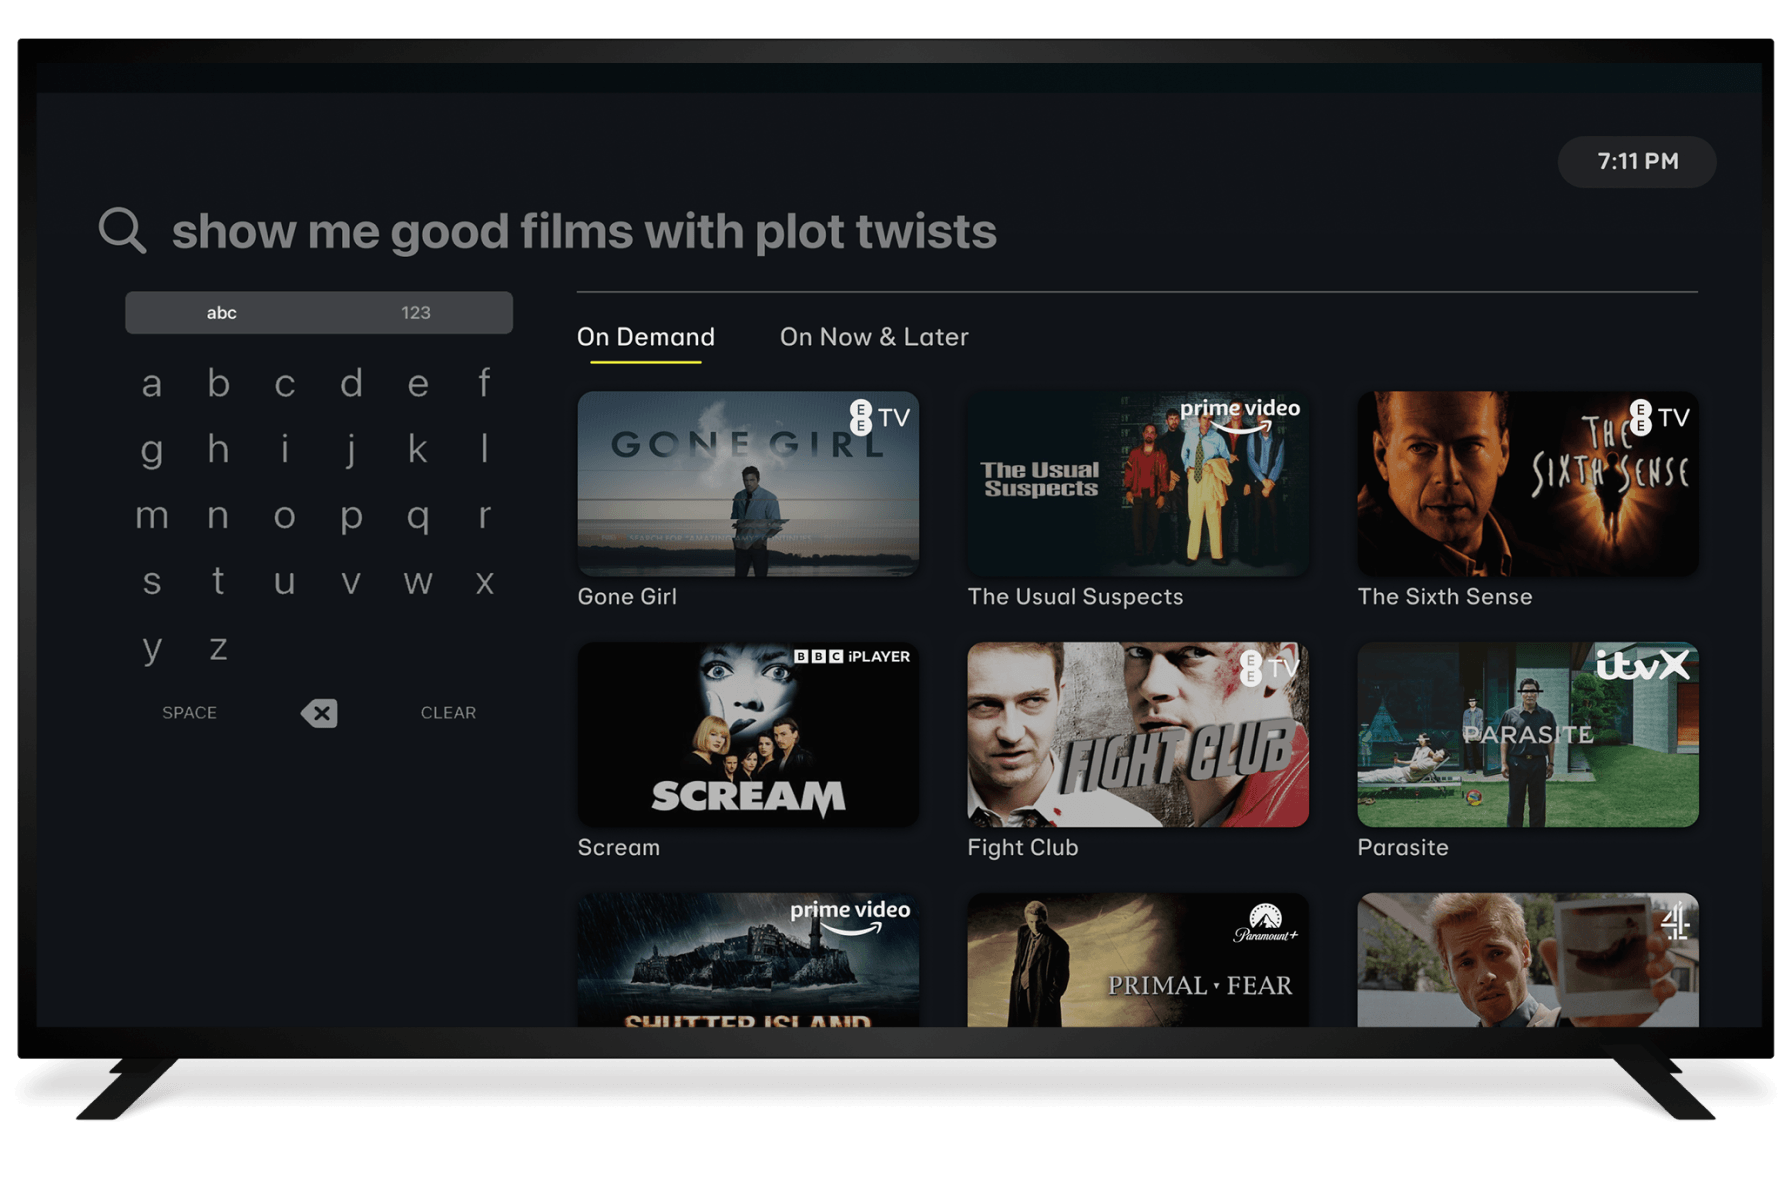
Task: Click the ITVX logo on Parasite
Action: (x=1643, y=665)
